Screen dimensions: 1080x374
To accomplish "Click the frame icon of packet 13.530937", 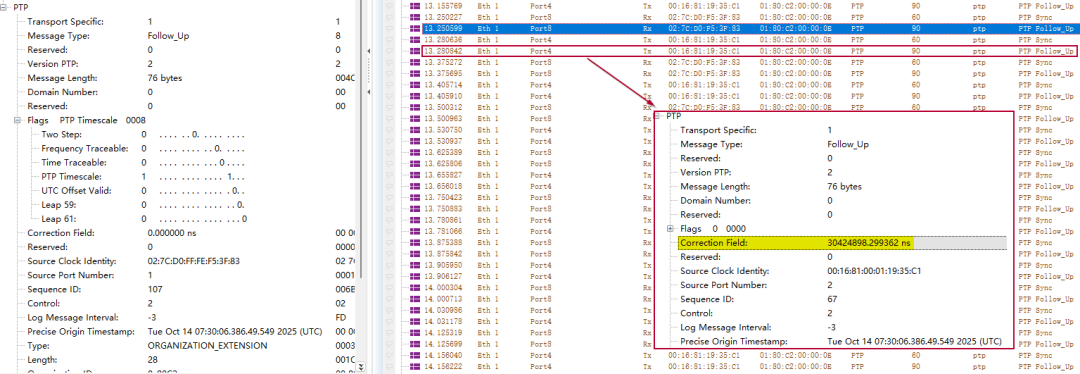I will tap(415, 141).
